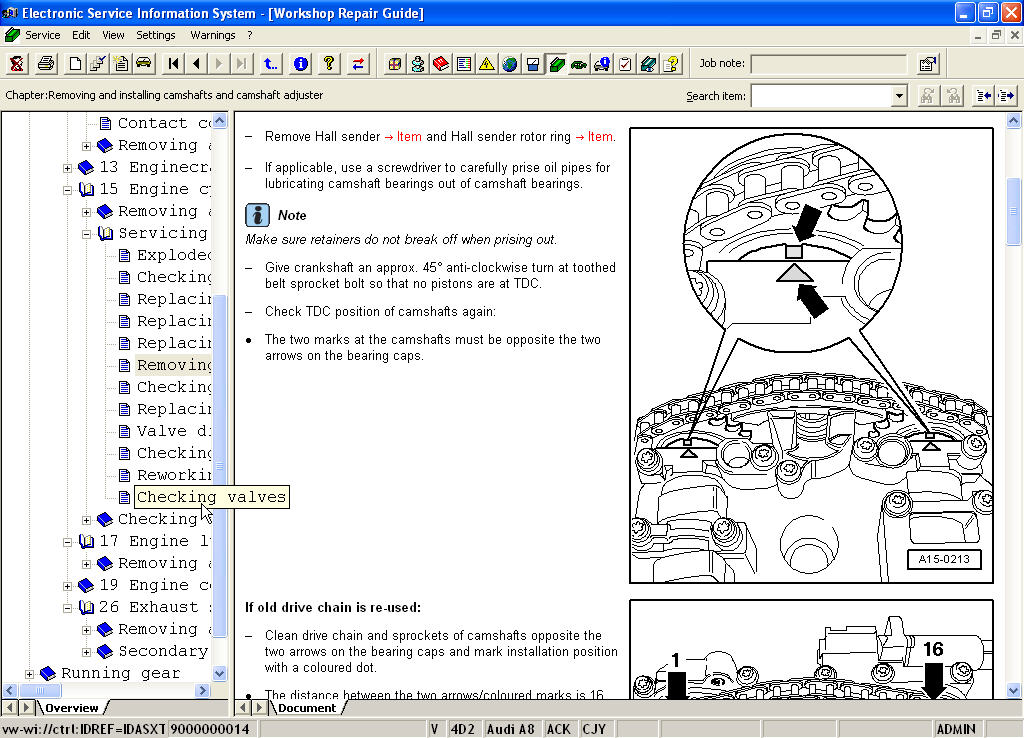Click the yellow question mark help icon
Image resolution: width=1024 pixels, height=738 pixels.
click(x=328, y=64)
